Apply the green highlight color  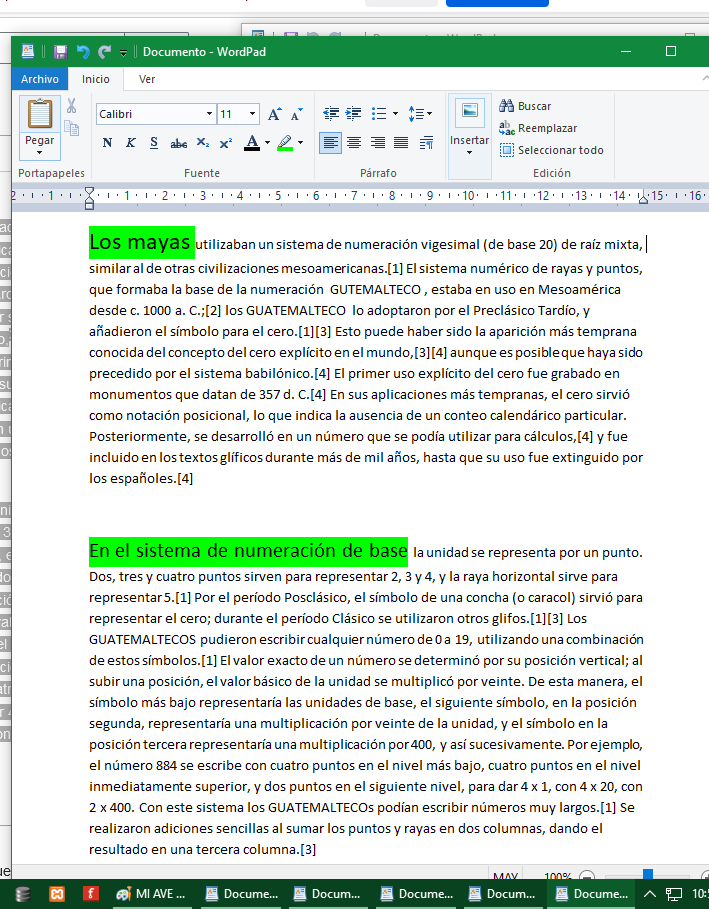pyautogui.click(x=285, y=143)
